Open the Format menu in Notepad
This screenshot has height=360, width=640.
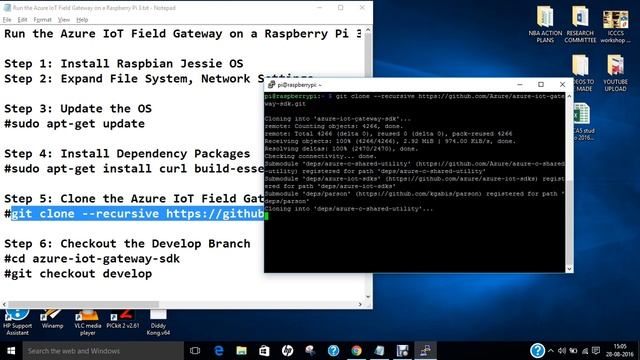click(x=42, y=20)
